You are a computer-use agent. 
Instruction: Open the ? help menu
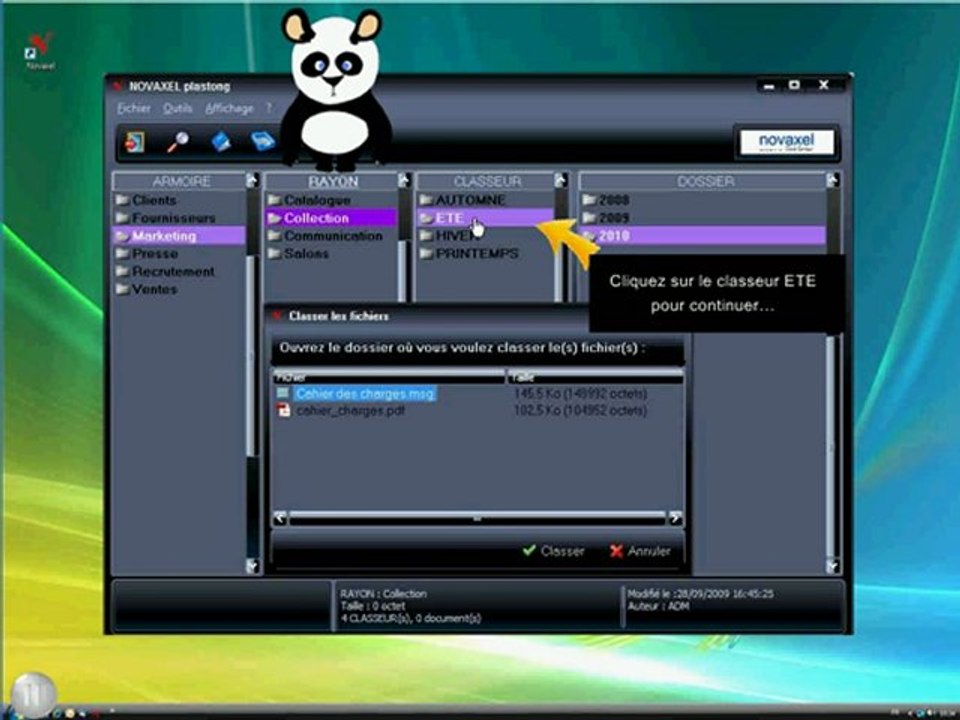click(268, 108)
